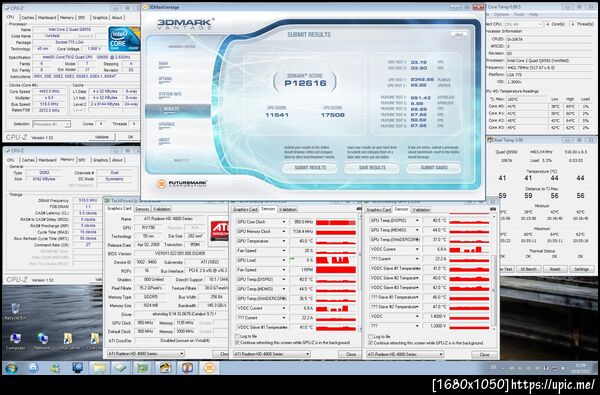This screenshot has height=395, width=600.
Task: Click the Real Temp title bar icon
Action: (x=490, y=140)
